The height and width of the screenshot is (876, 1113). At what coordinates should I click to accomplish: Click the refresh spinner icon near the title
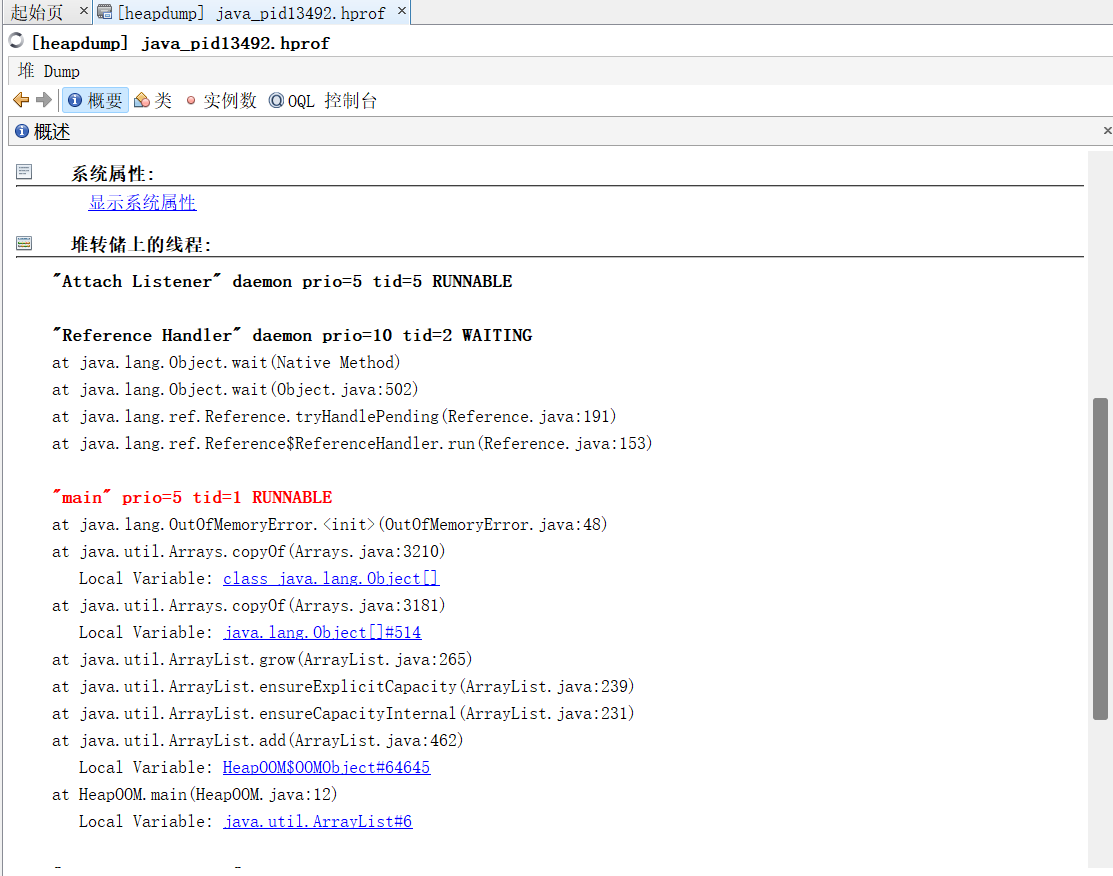[x=16, y=41]
